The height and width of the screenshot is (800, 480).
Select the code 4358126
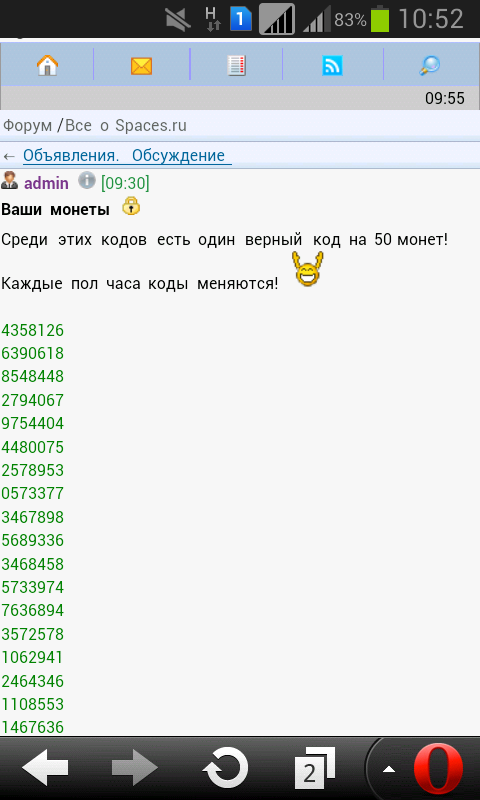pos(33,331)
